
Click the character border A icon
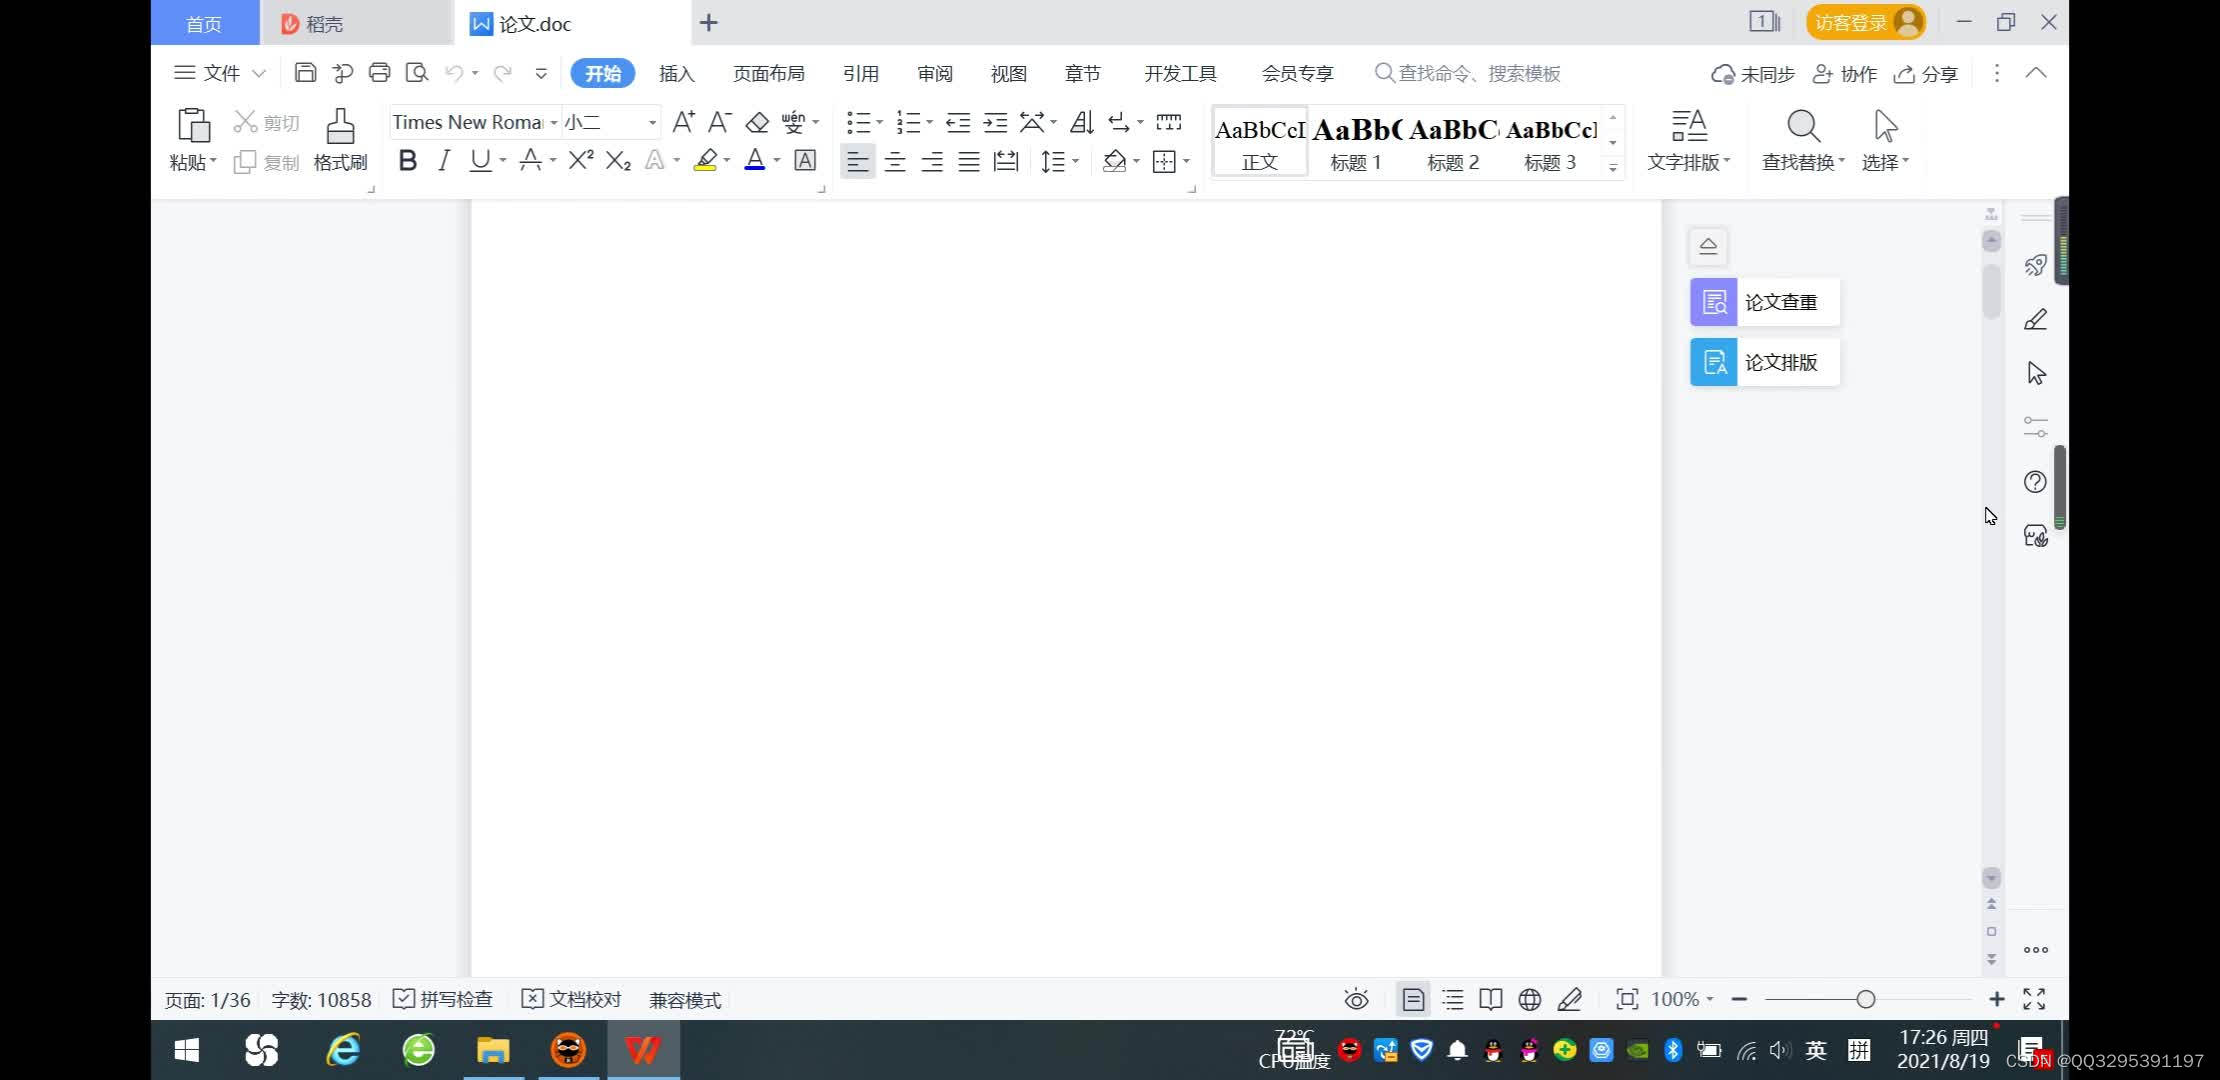(805, 160)
